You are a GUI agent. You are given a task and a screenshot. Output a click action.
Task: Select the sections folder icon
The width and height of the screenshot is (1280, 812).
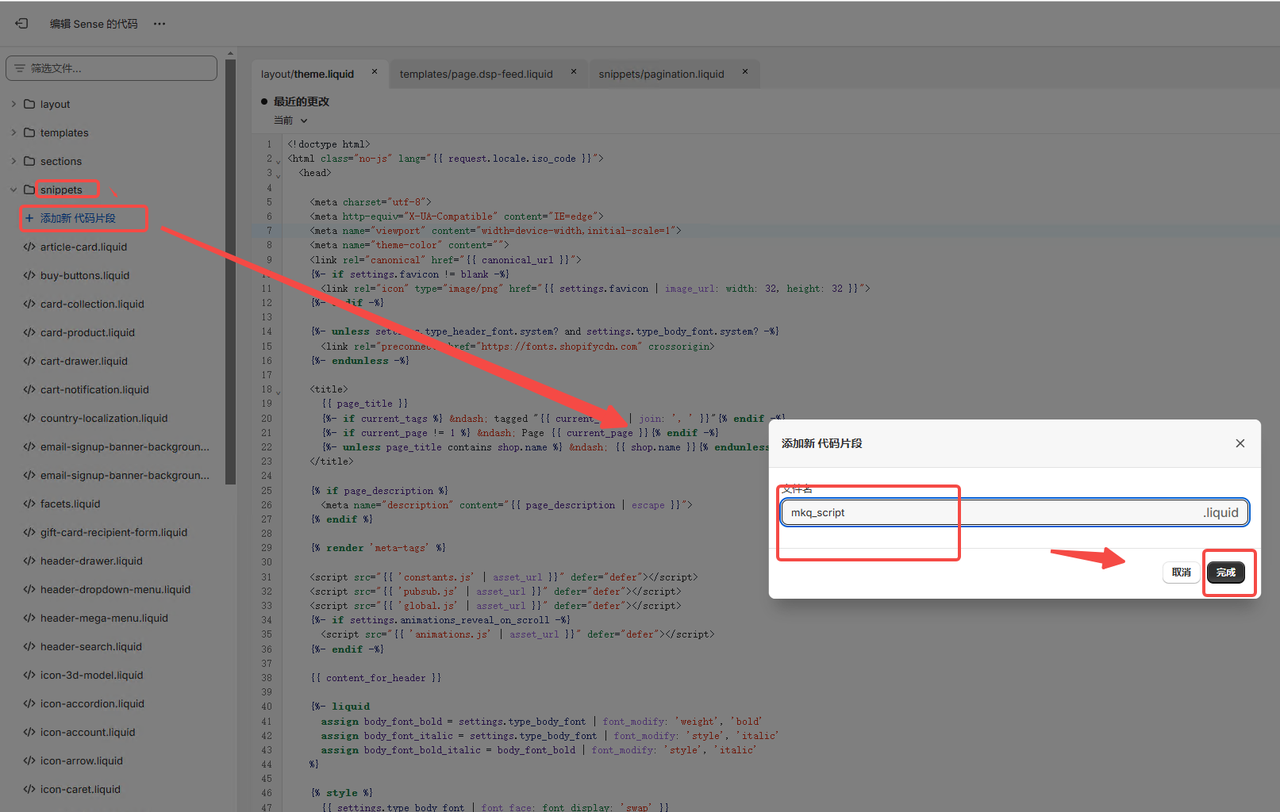coord(29,161)
